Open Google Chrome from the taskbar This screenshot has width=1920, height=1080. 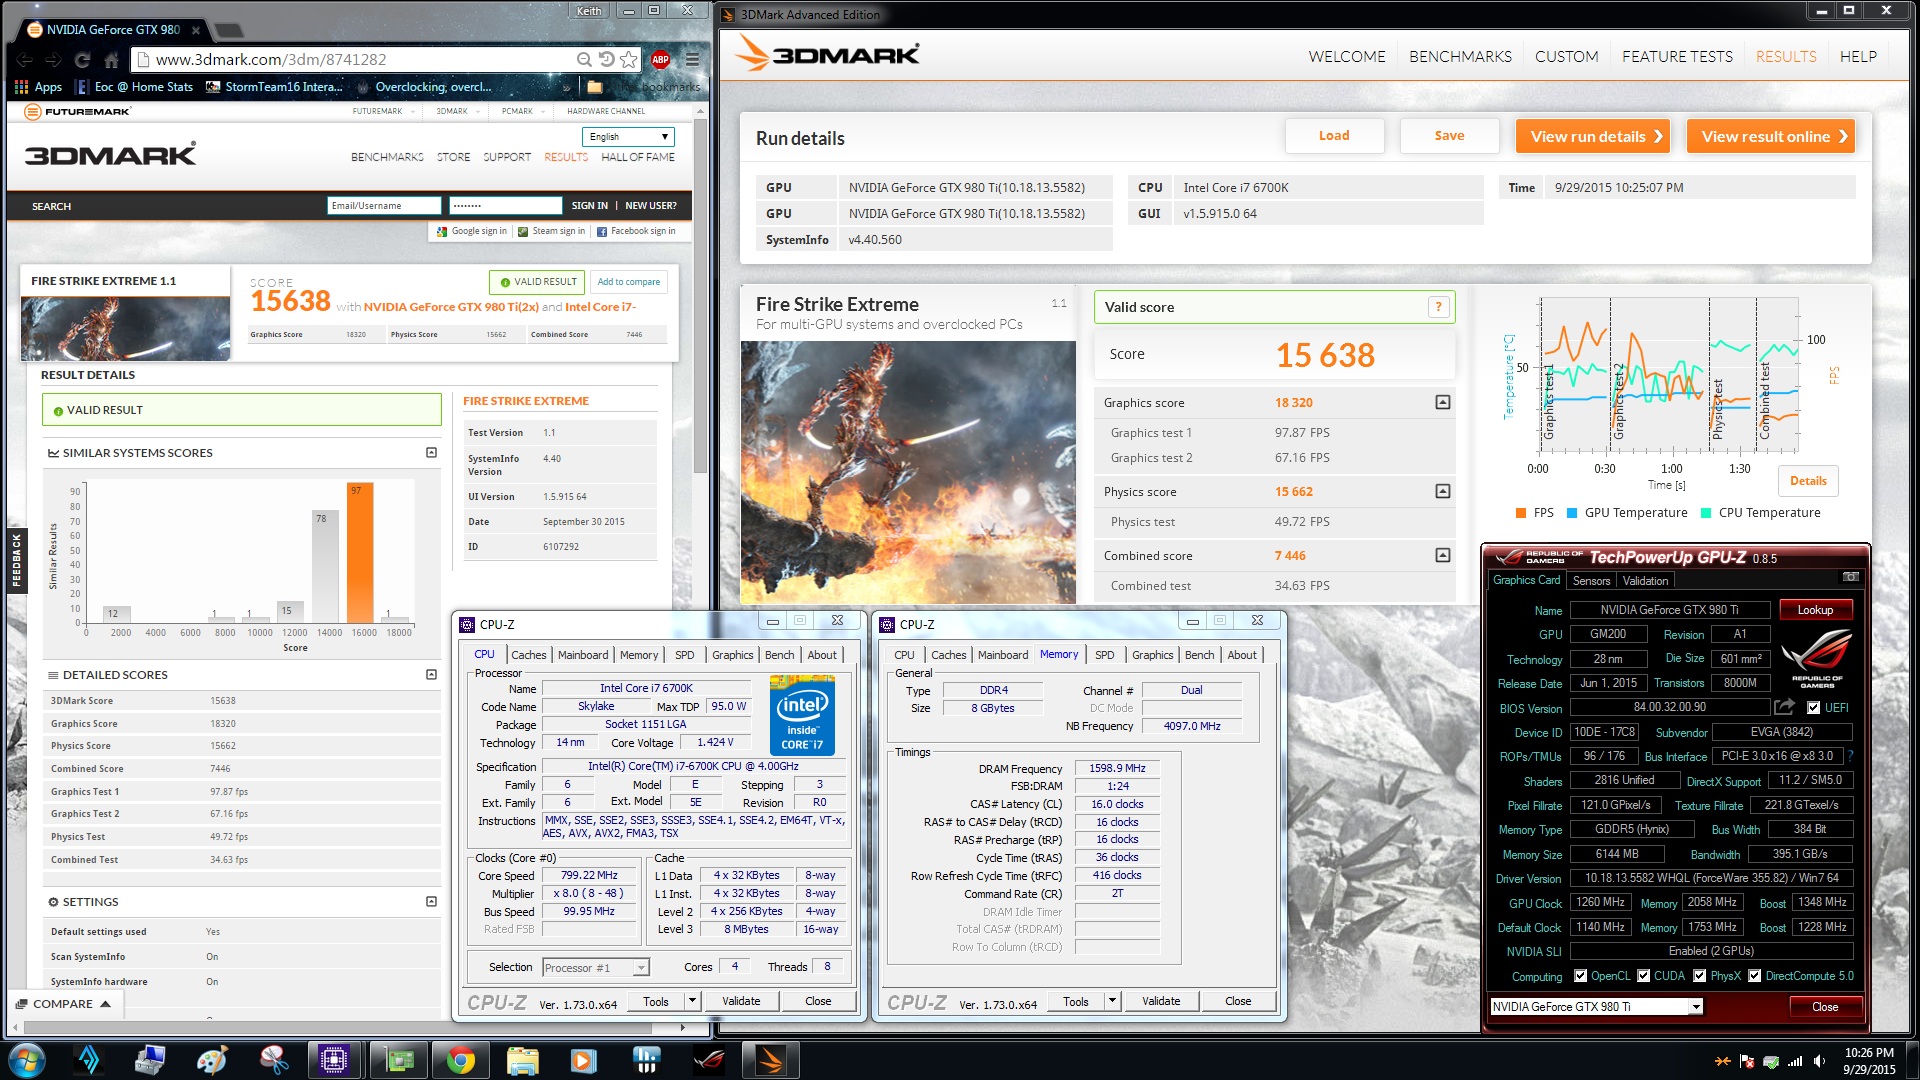461,1059
